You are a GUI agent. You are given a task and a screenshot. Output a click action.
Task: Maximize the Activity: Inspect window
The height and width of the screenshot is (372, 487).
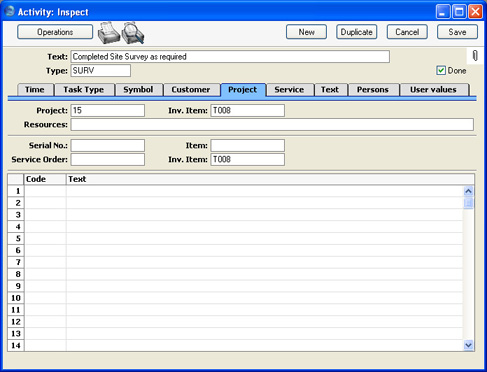click(x=459, y=12)
